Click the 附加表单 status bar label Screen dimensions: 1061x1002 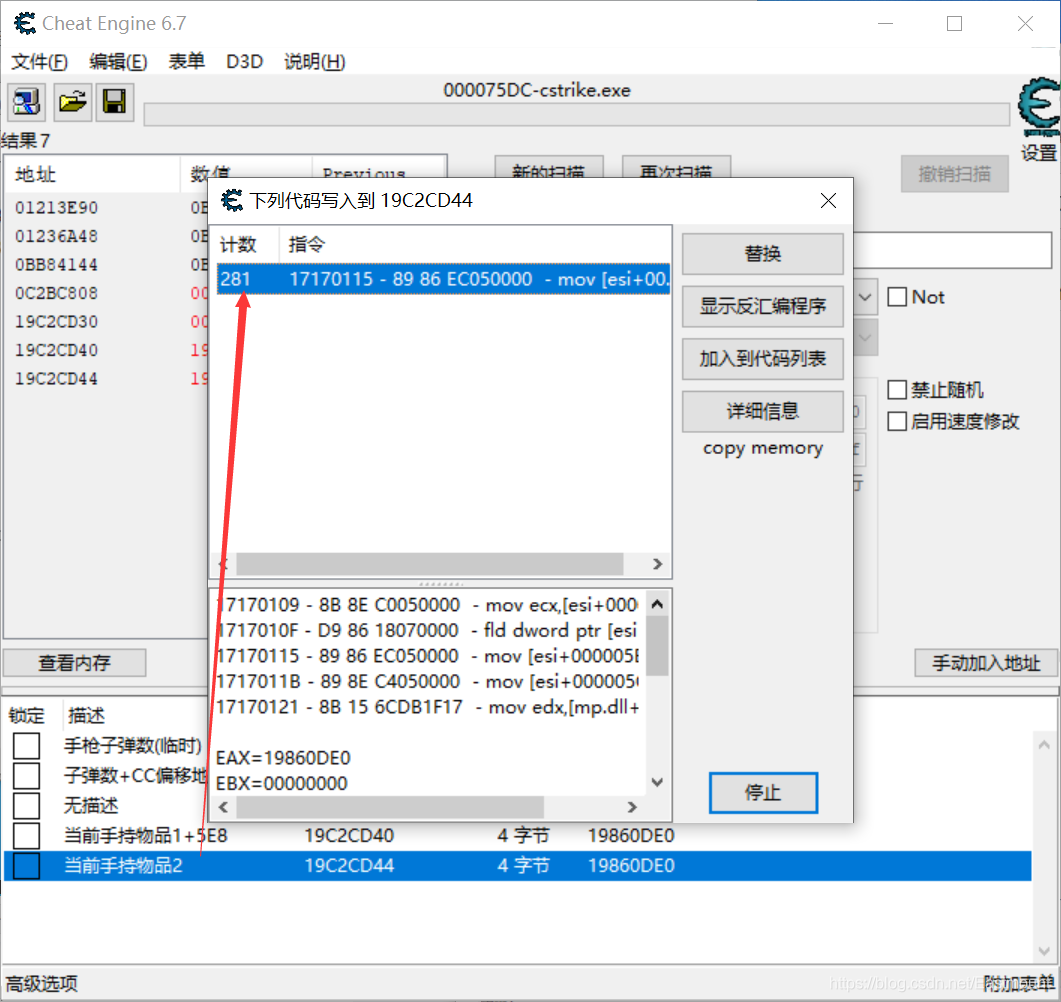click(1018, 983)
